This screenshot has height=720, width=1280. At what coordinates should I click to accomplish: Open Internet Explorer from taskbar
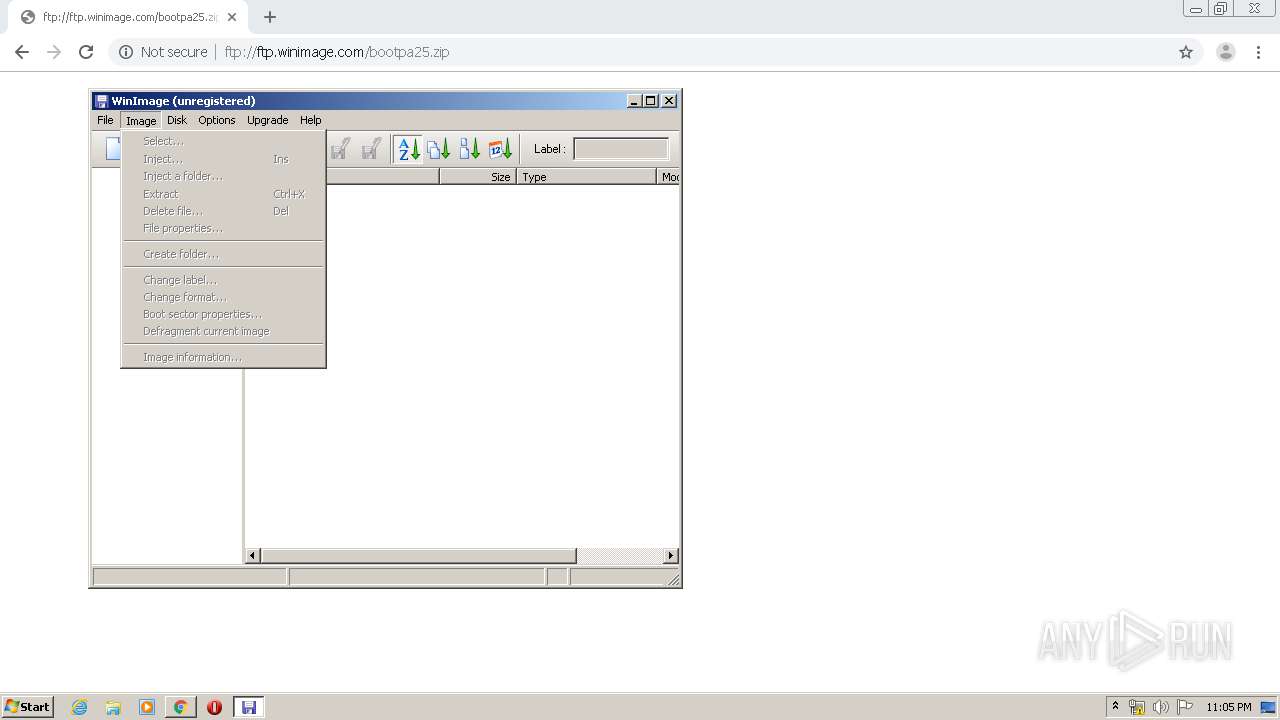click(x=80, y=707)
